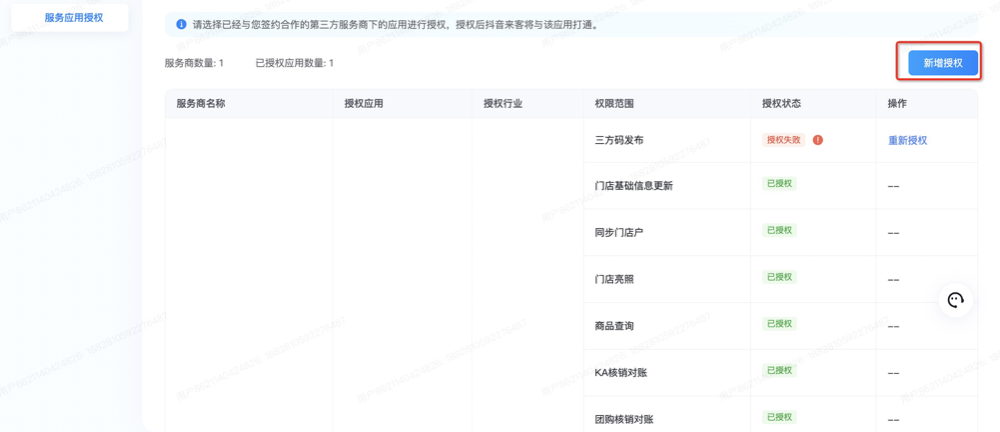Click 已授权 tag in 门店亮照 row
This screenshot has width=1000, height=432.
(779, 277)
